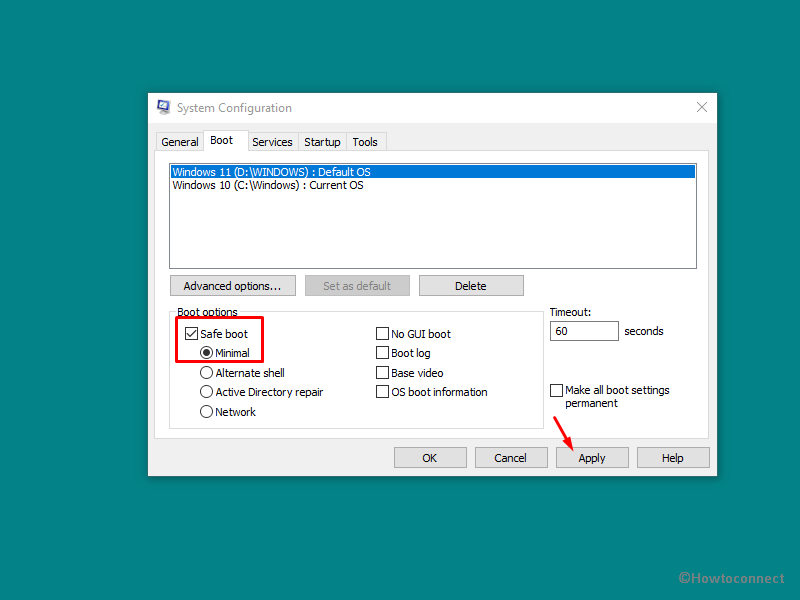
Task: Click the Timeout seconds input field
Action: 584,331
